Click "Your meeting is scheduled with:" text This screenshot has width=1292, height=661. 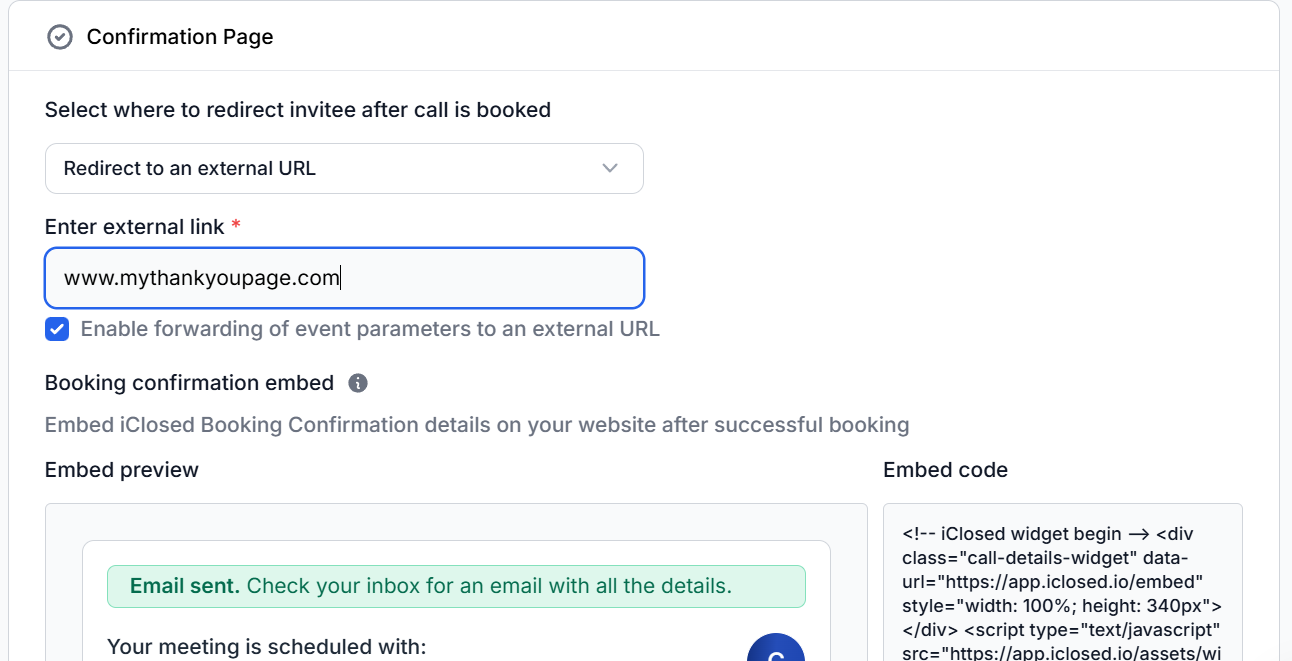click(266, 647)
